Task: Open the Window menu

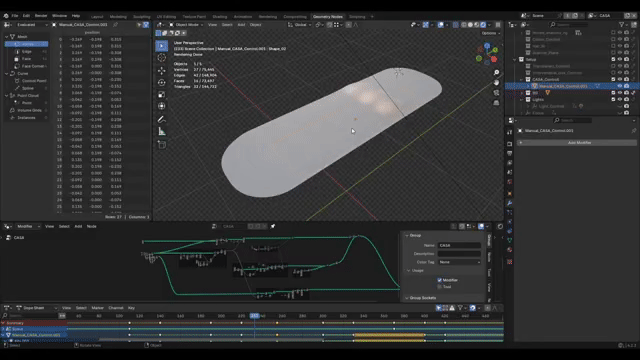Action: 59,16
